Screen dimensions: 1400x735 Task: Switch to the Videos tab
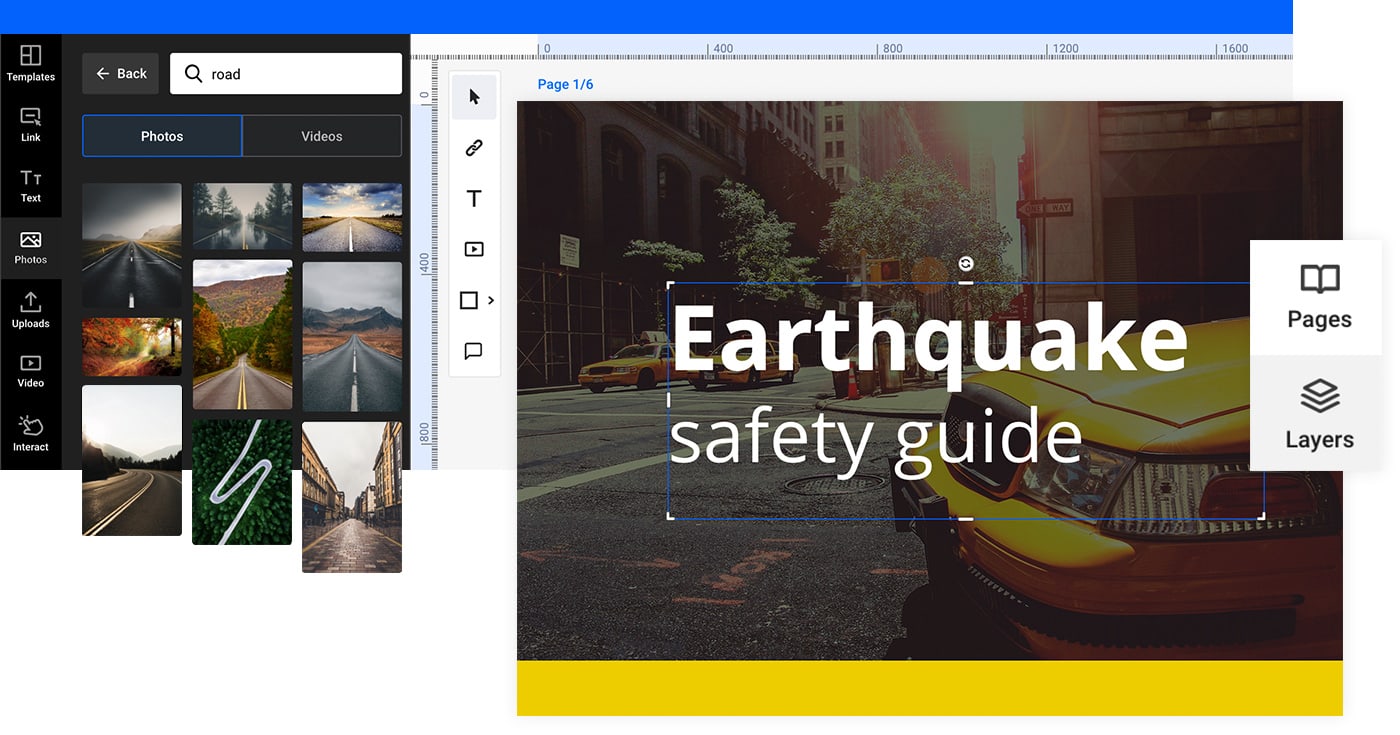coord(321,136)
